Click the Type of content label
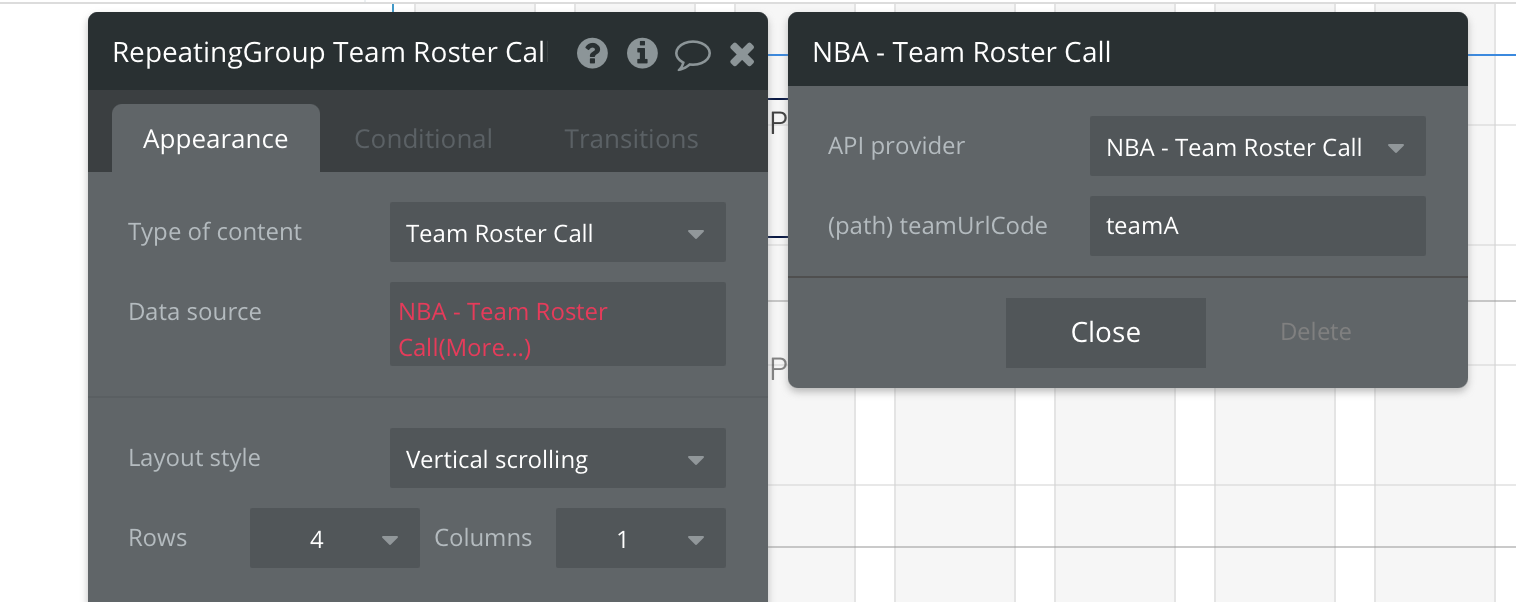1516x602 pixels. (215, 232)
